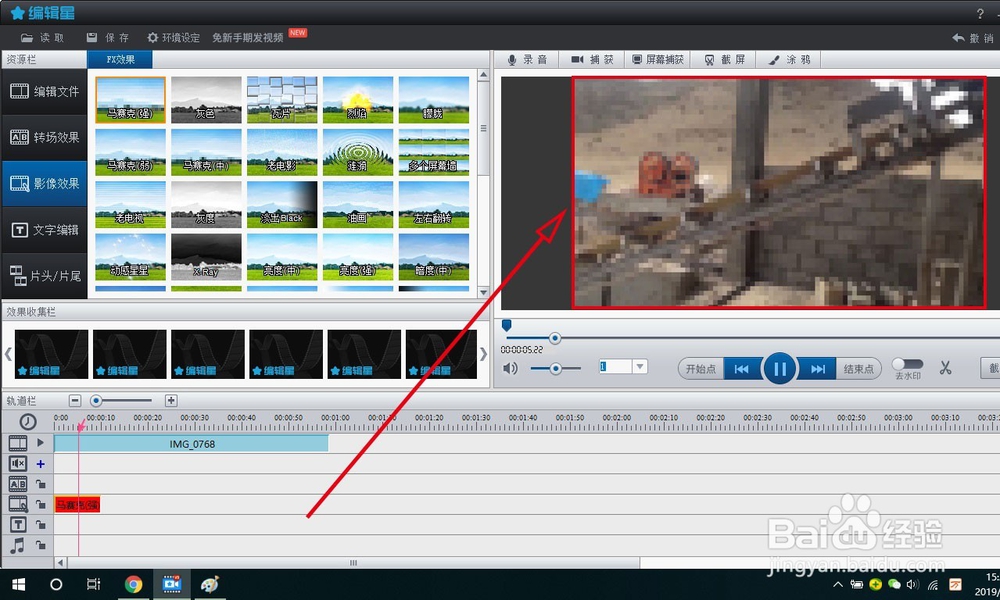
Task: Open the 读取 load project button
Action: (x=42, y=38)
